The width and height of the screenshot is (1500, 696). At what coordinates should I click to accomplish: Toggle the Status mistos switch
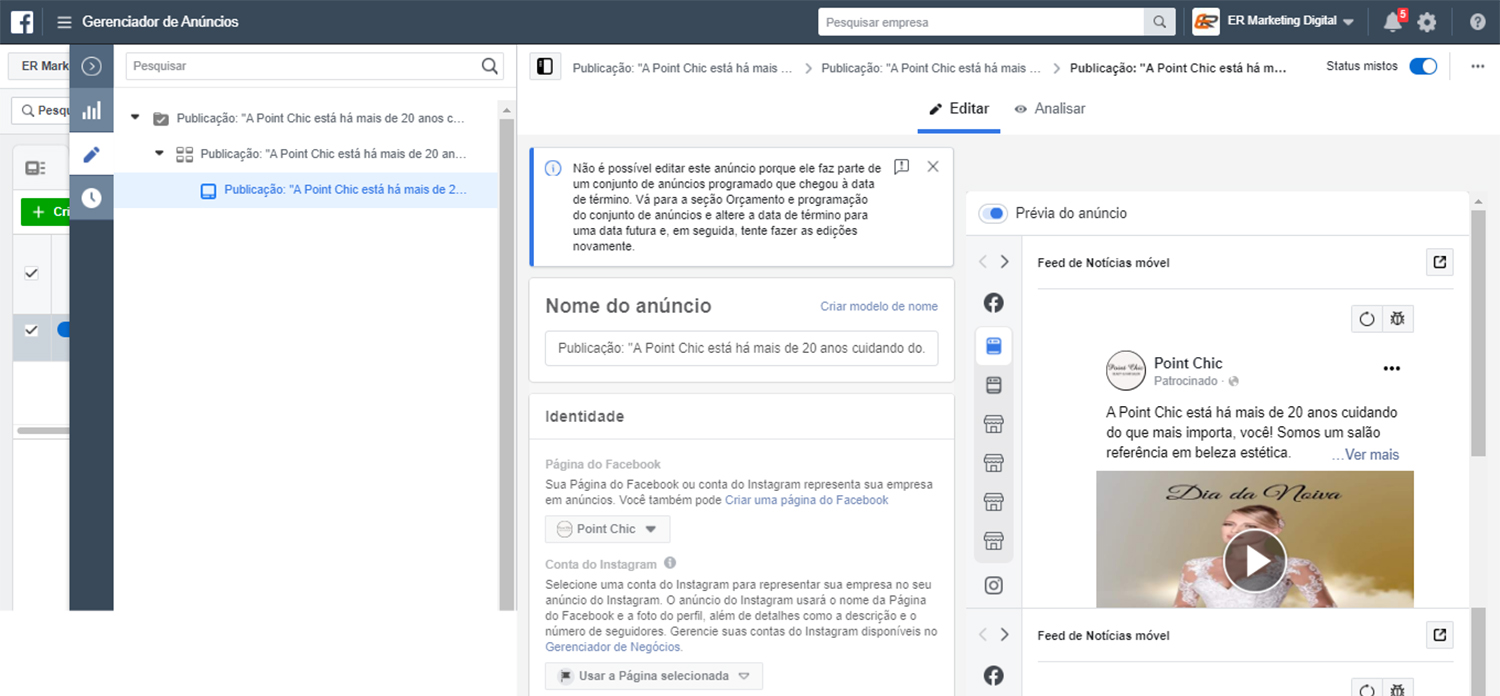click(1422, 66)
